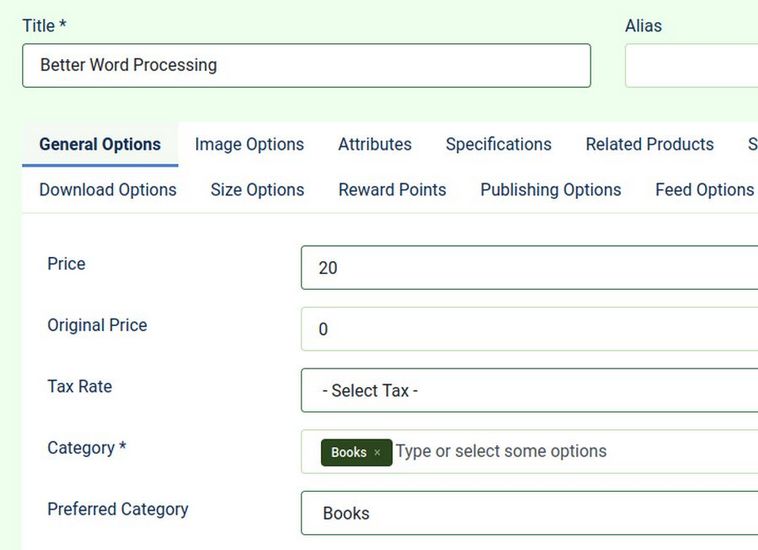Select the Related Products tab
Viewport: 758px width, 550px height.
tap(649, 144)
